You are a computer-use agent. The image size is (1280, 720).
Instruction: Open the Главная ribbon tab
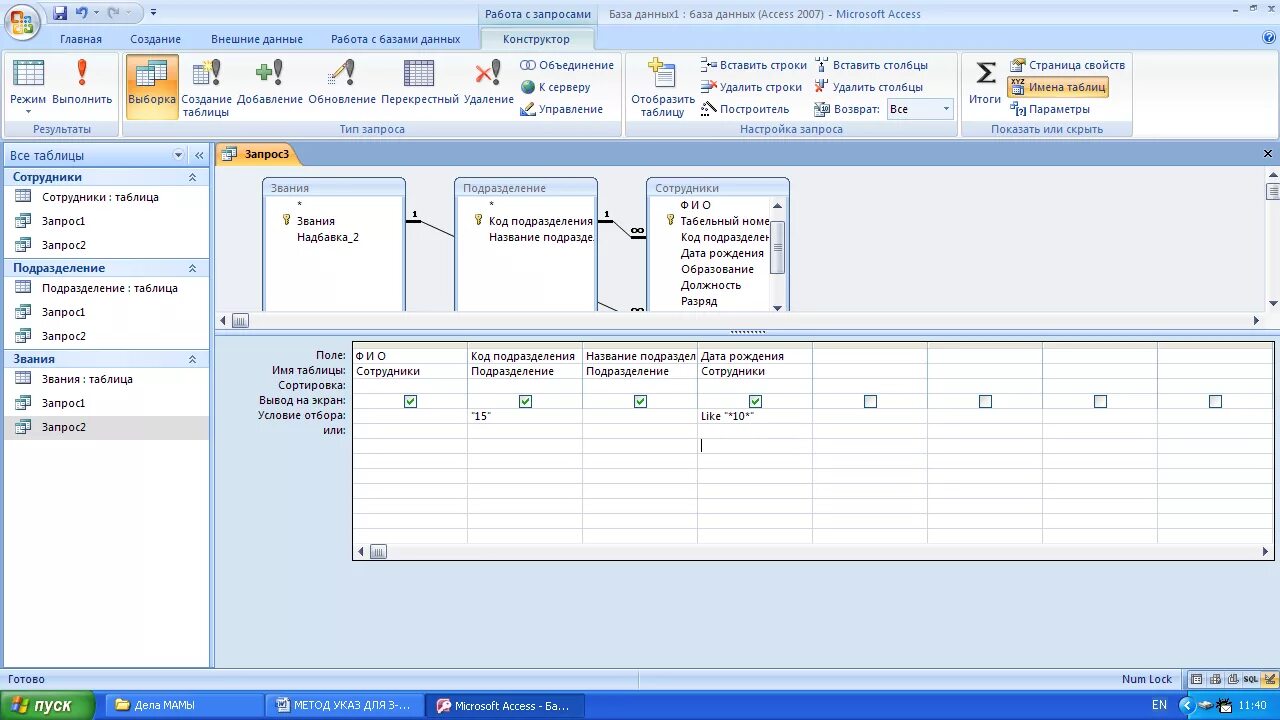[x=81, y=39]
